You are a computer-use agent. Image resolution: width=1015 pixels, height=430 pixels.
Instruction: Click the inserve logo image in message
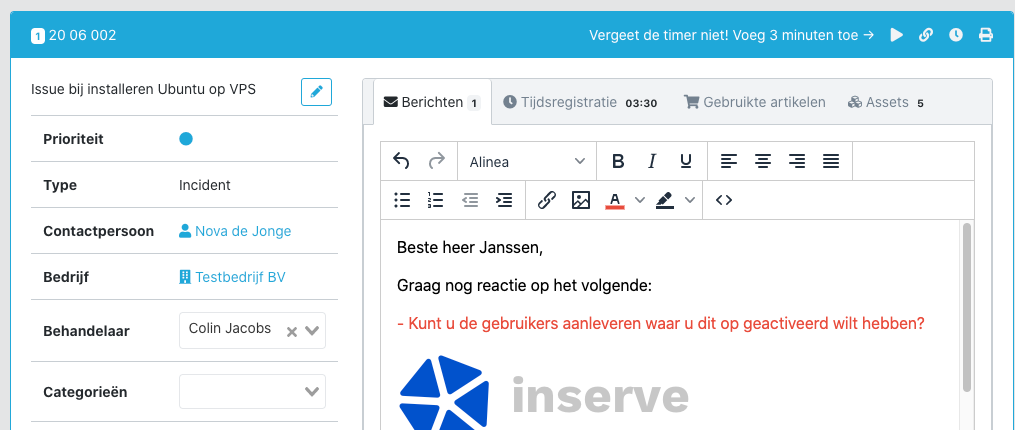544,392
